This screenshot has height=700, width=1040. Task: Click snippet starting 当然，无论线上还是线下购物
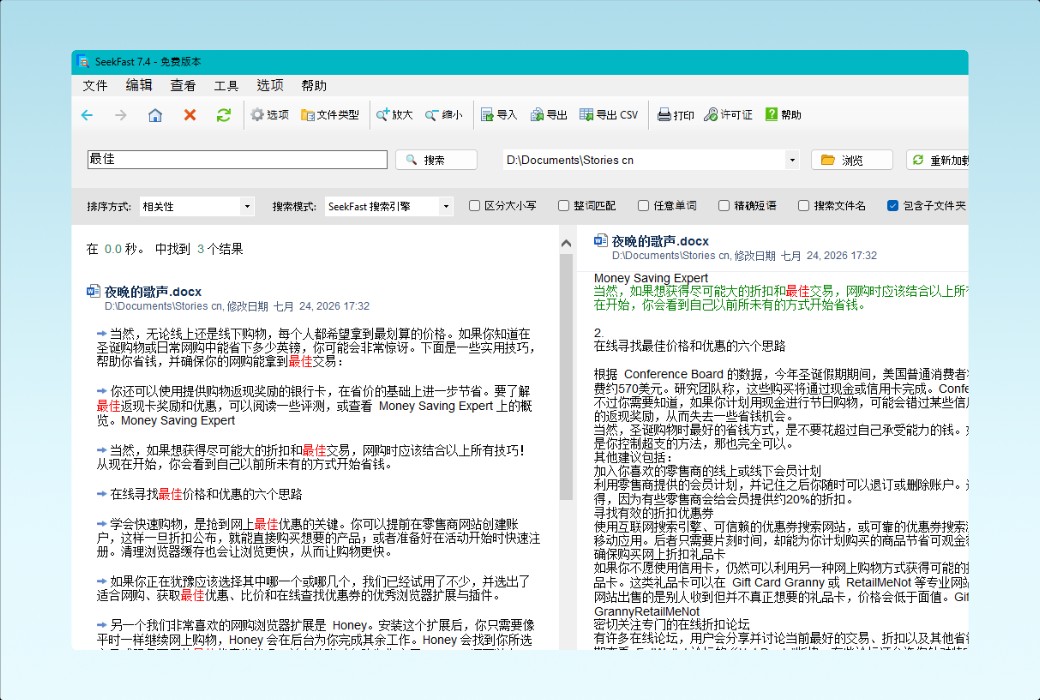[316, 347]
